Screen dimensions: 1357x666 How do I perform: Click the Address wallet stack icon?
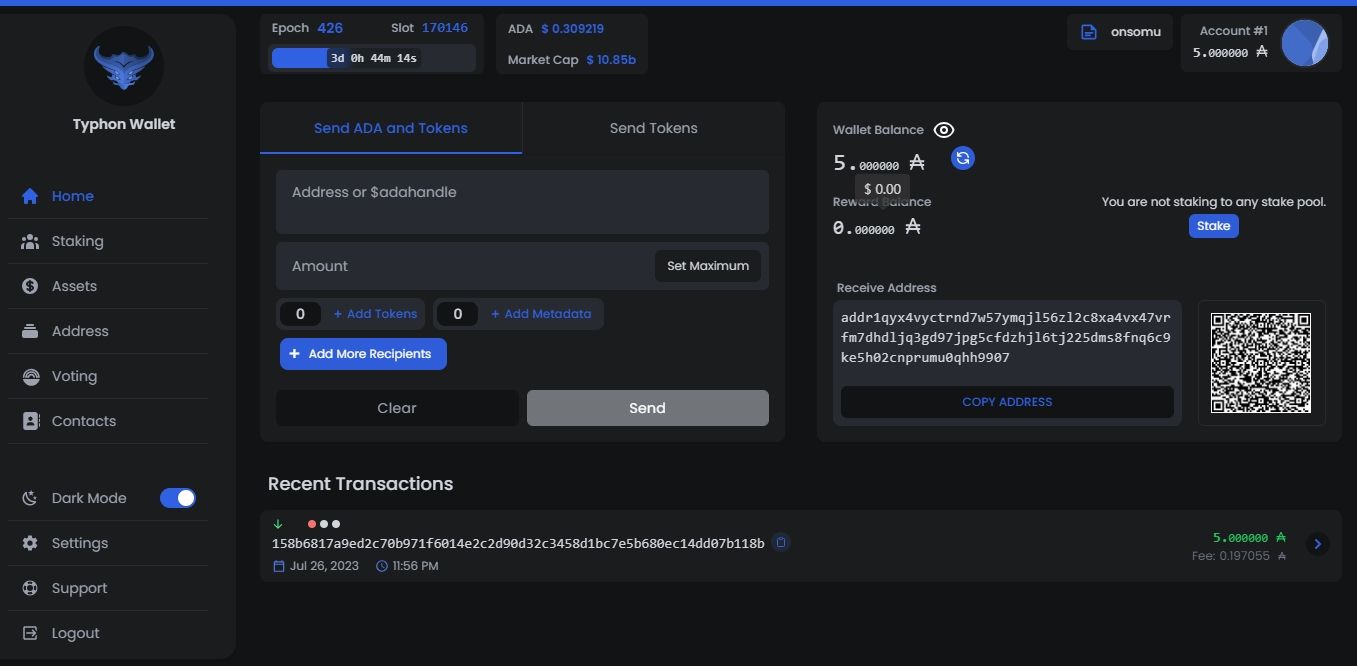point(30,331)
